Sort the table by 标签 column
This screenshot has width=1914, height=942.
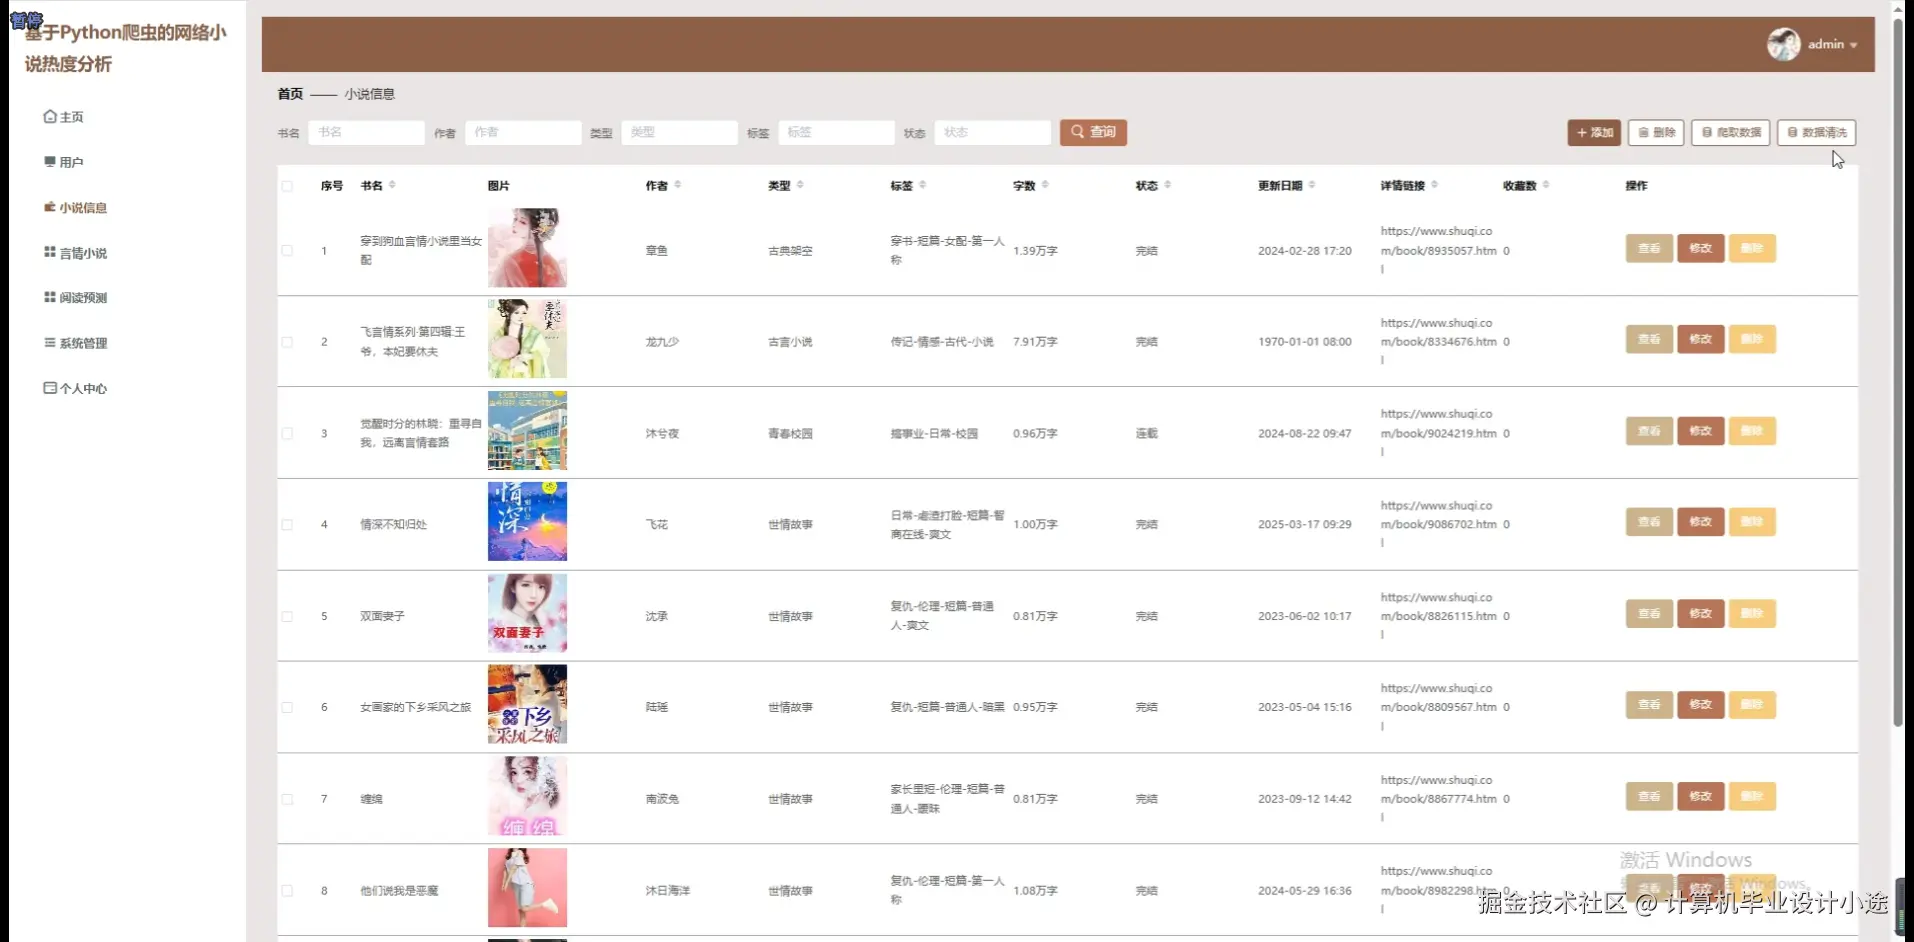click(x=922, y=185)
